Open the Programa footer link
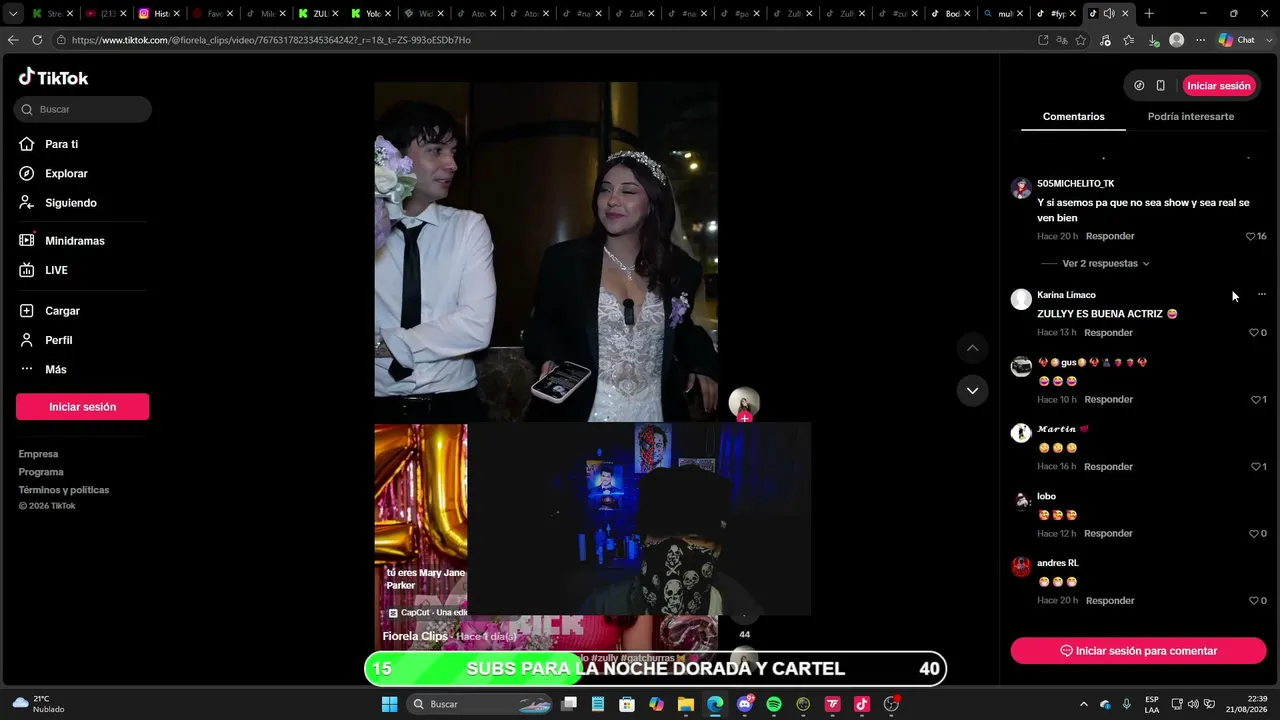Screen dimensions: 1280x720 41,472
